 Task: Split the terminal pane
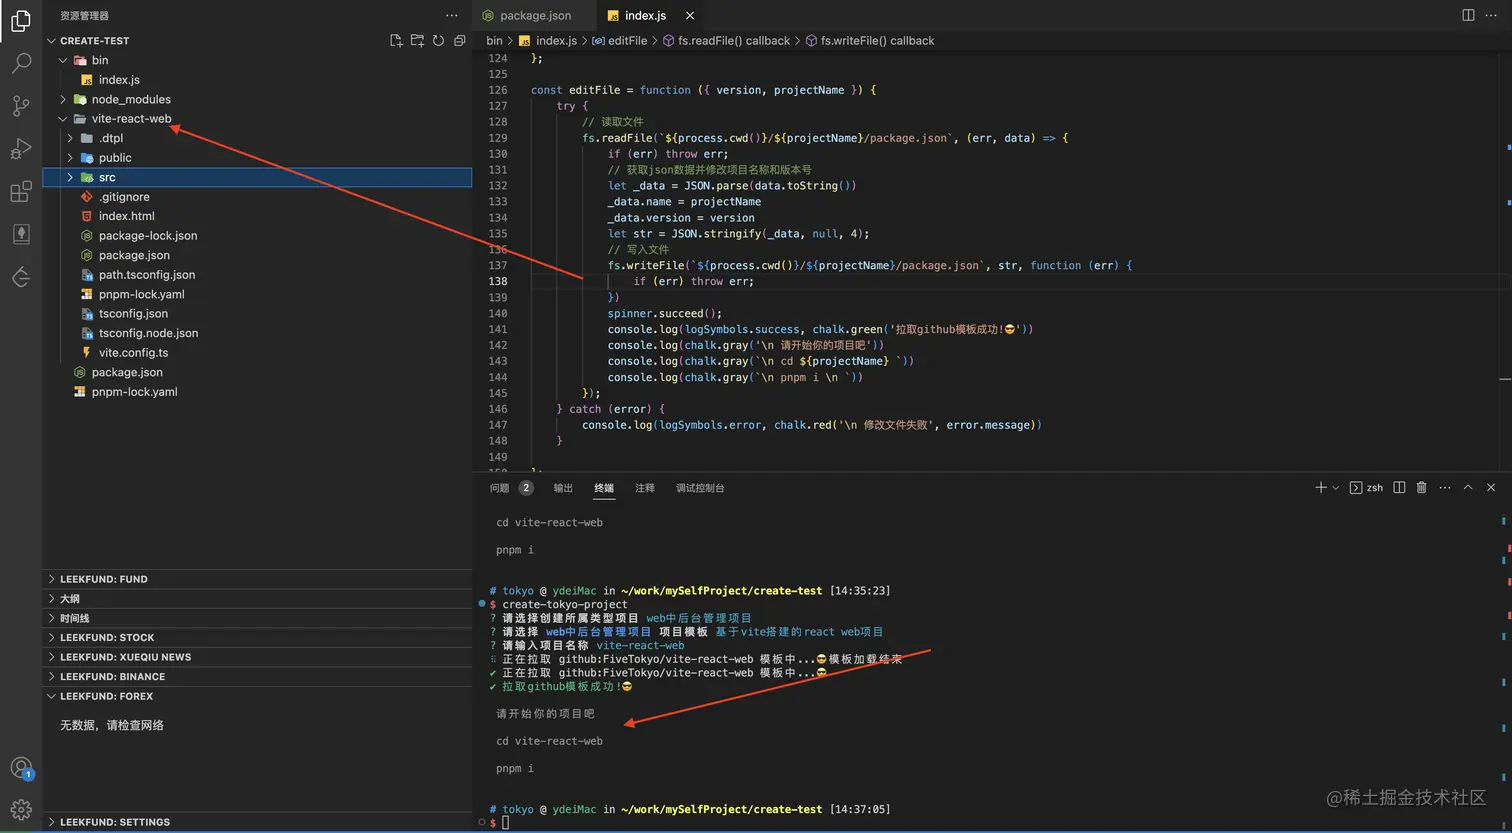point(1399,488)
